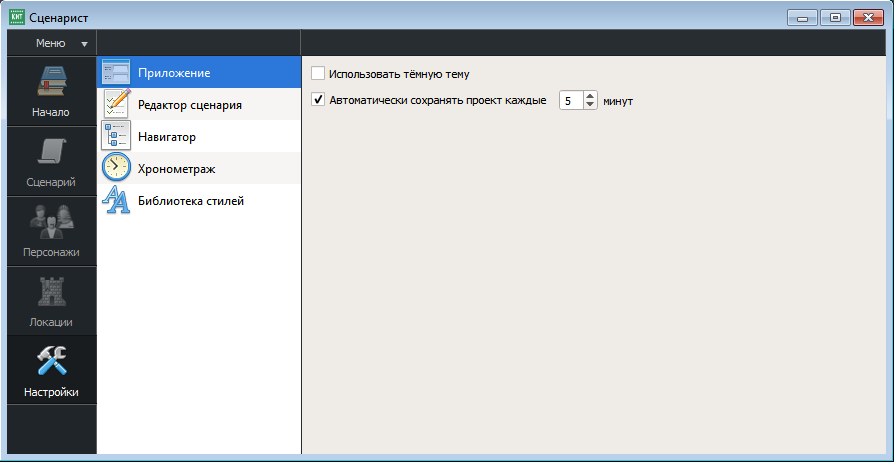Click the Локации label in sidebar
This screenshot has width=894, height=462.
pos(51,322)
